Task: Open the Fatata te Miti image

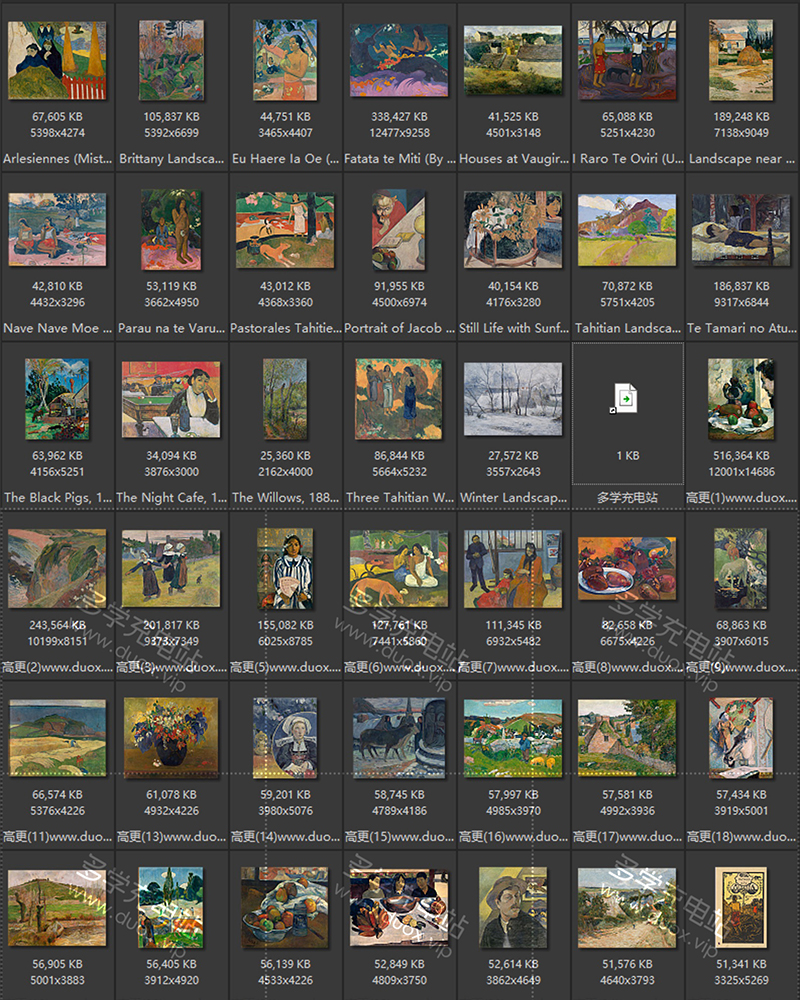Action: coord(399,58)
